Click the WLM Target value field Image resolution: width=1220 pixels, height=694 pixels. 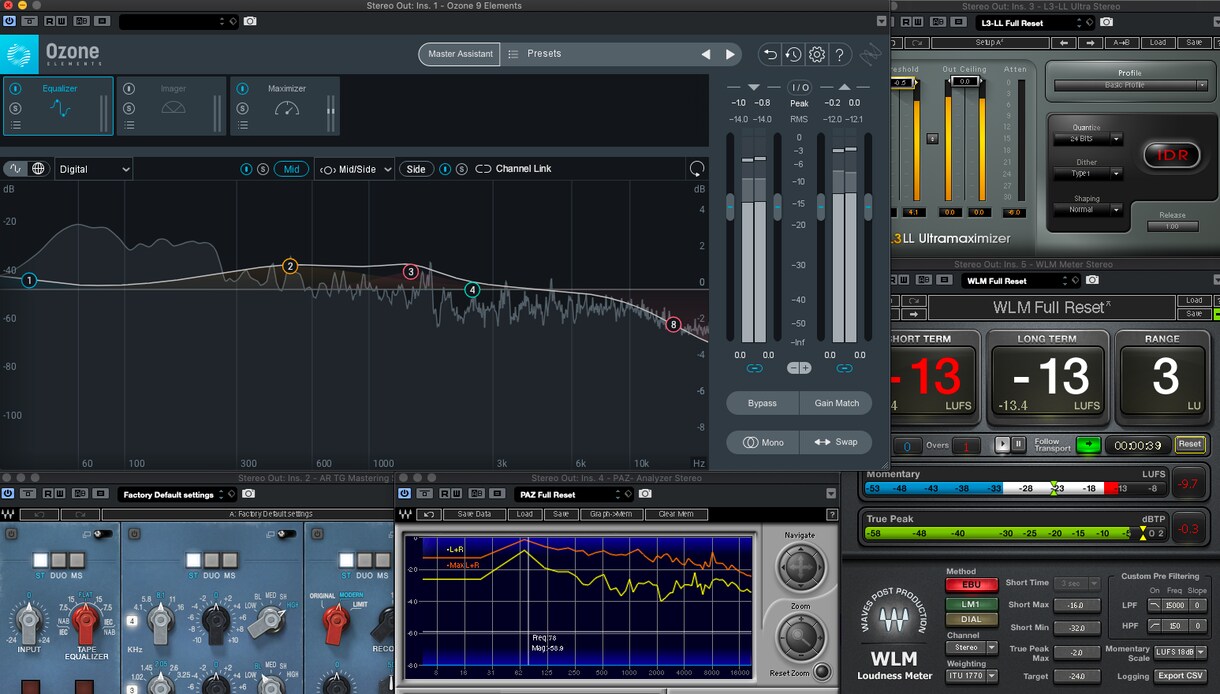coord(1079,676)
